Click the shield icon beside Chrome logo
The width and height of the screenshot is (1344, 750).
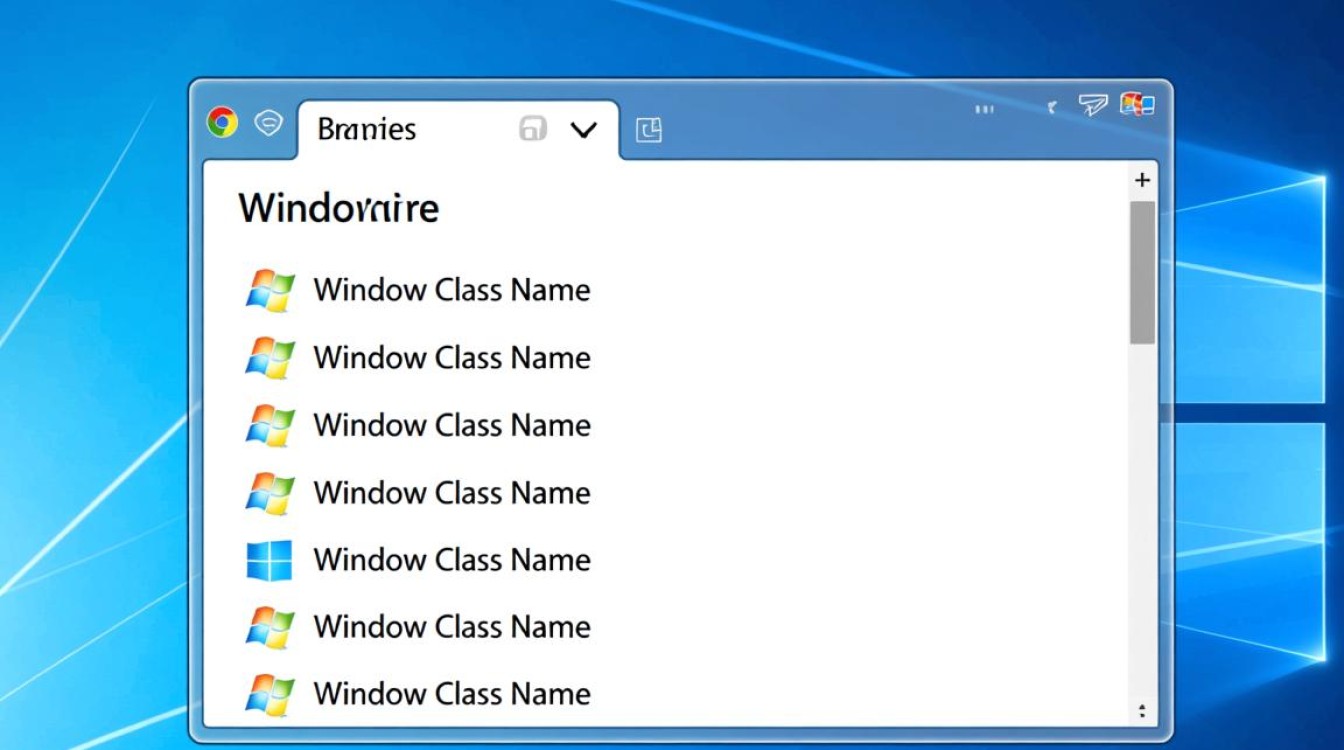tap(268, 123)
